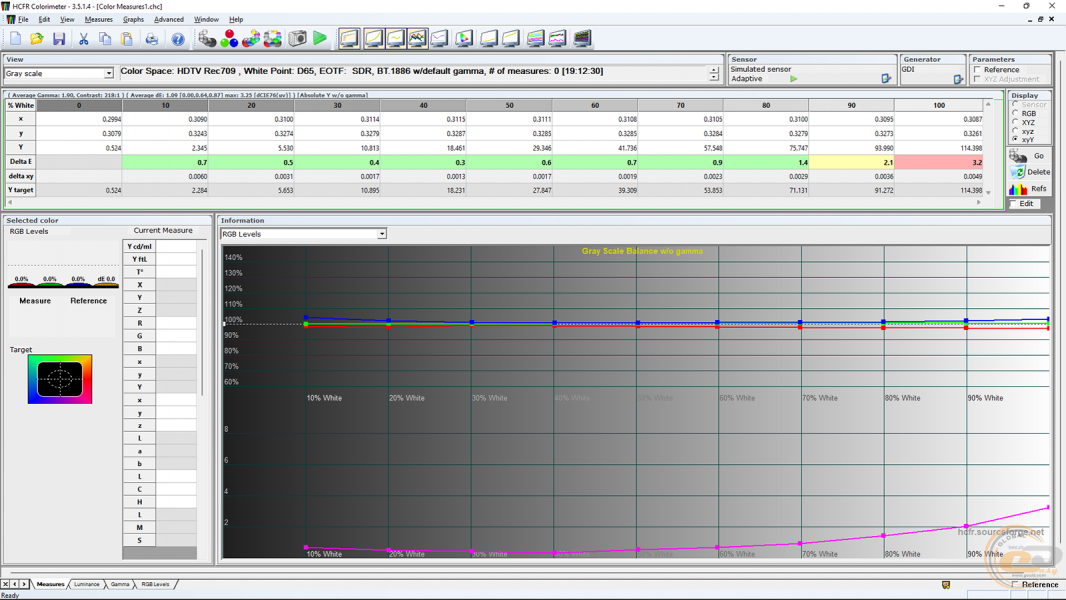
Task: Click the small green arrow beside Adaptive
Action: [793, 79]
